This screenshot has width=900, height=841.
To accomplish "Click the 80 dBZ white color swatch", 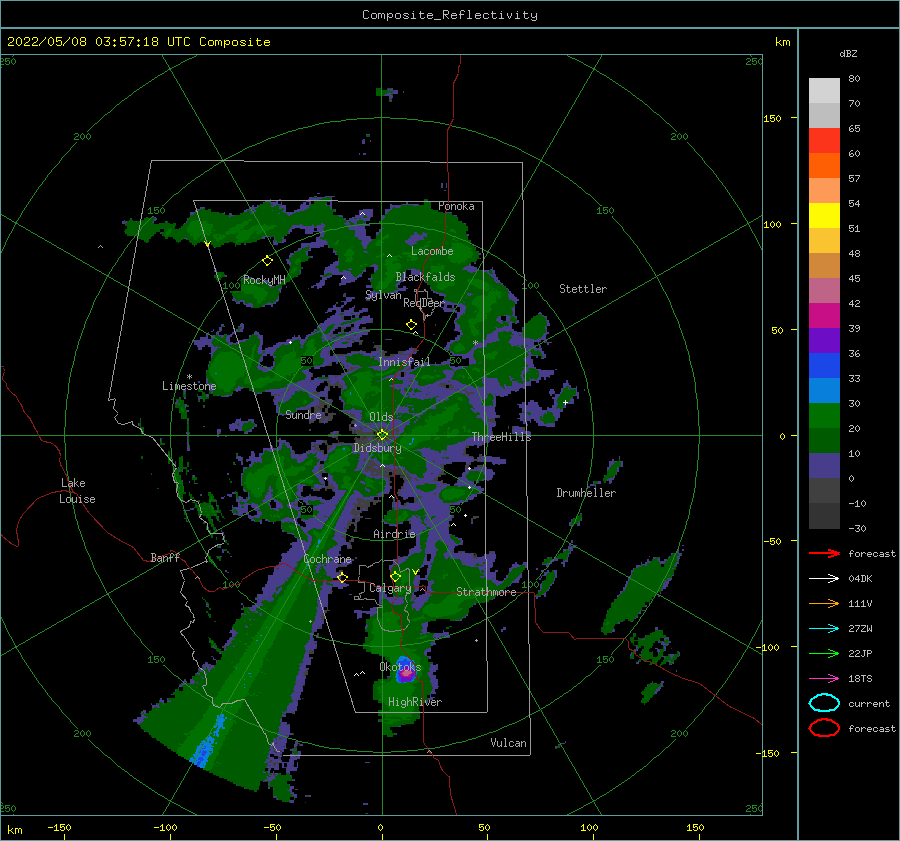I will pyautogui.click(x=824, y=91).
